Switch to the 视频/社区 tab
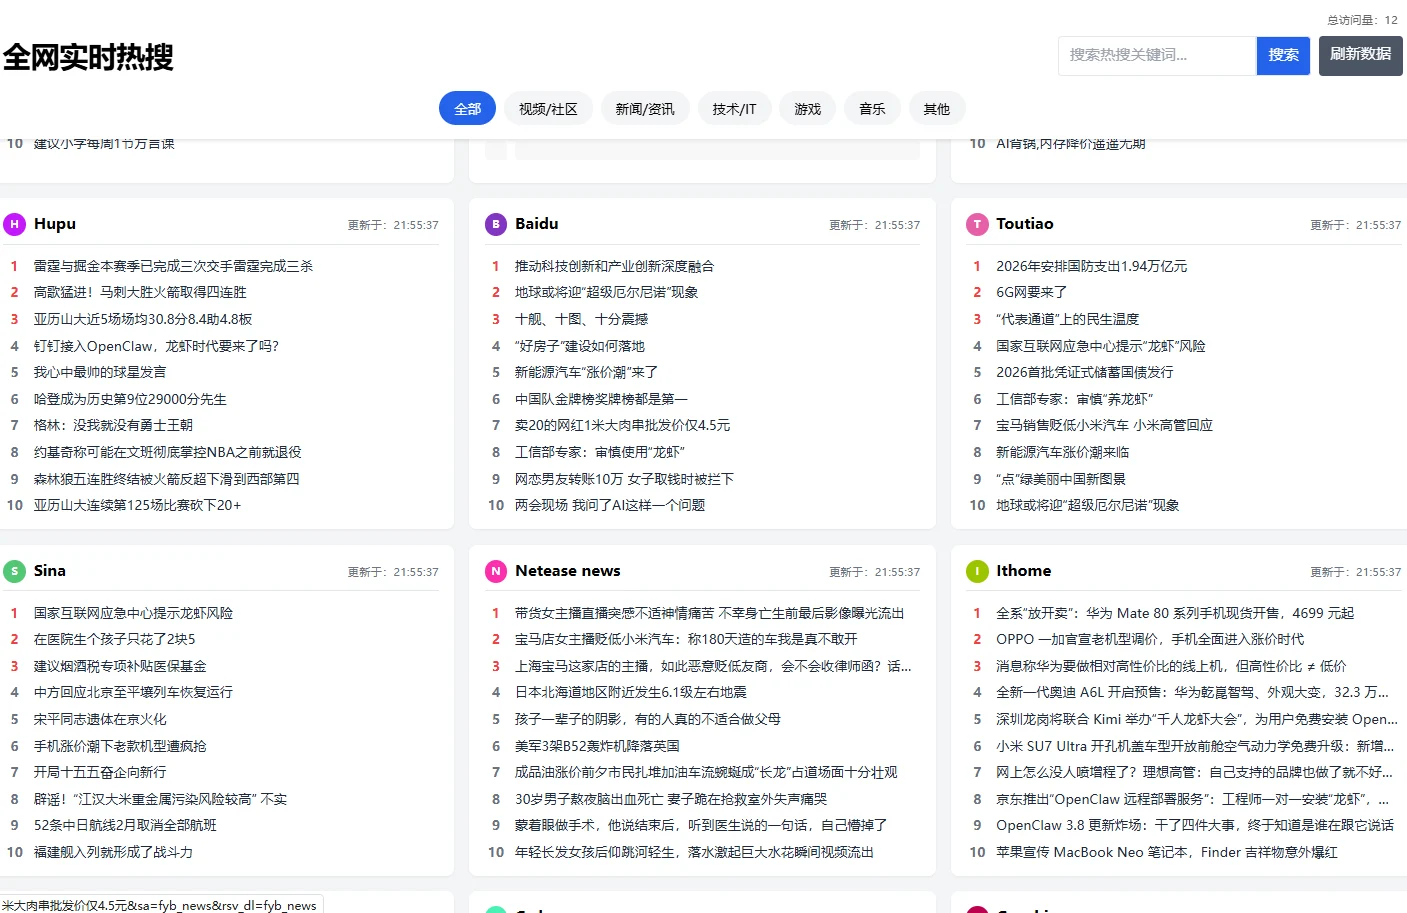This screenshot has height=913, width=1407. [548, 109]
